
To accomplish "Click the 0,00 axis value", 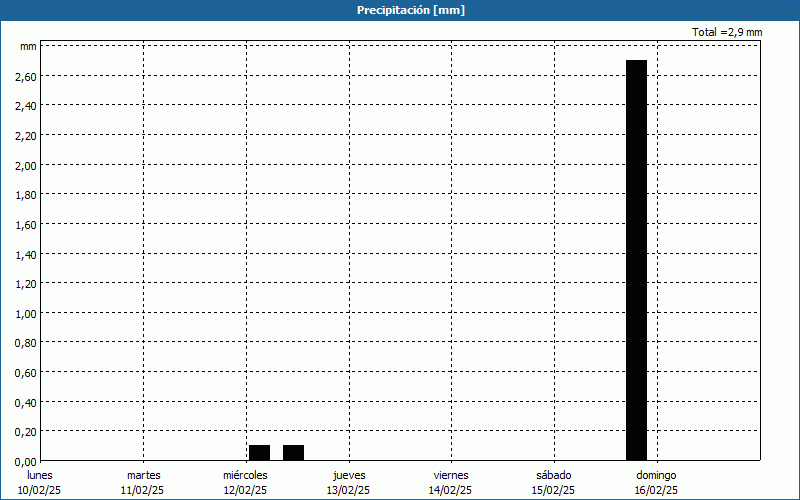I will coord(26,462).
